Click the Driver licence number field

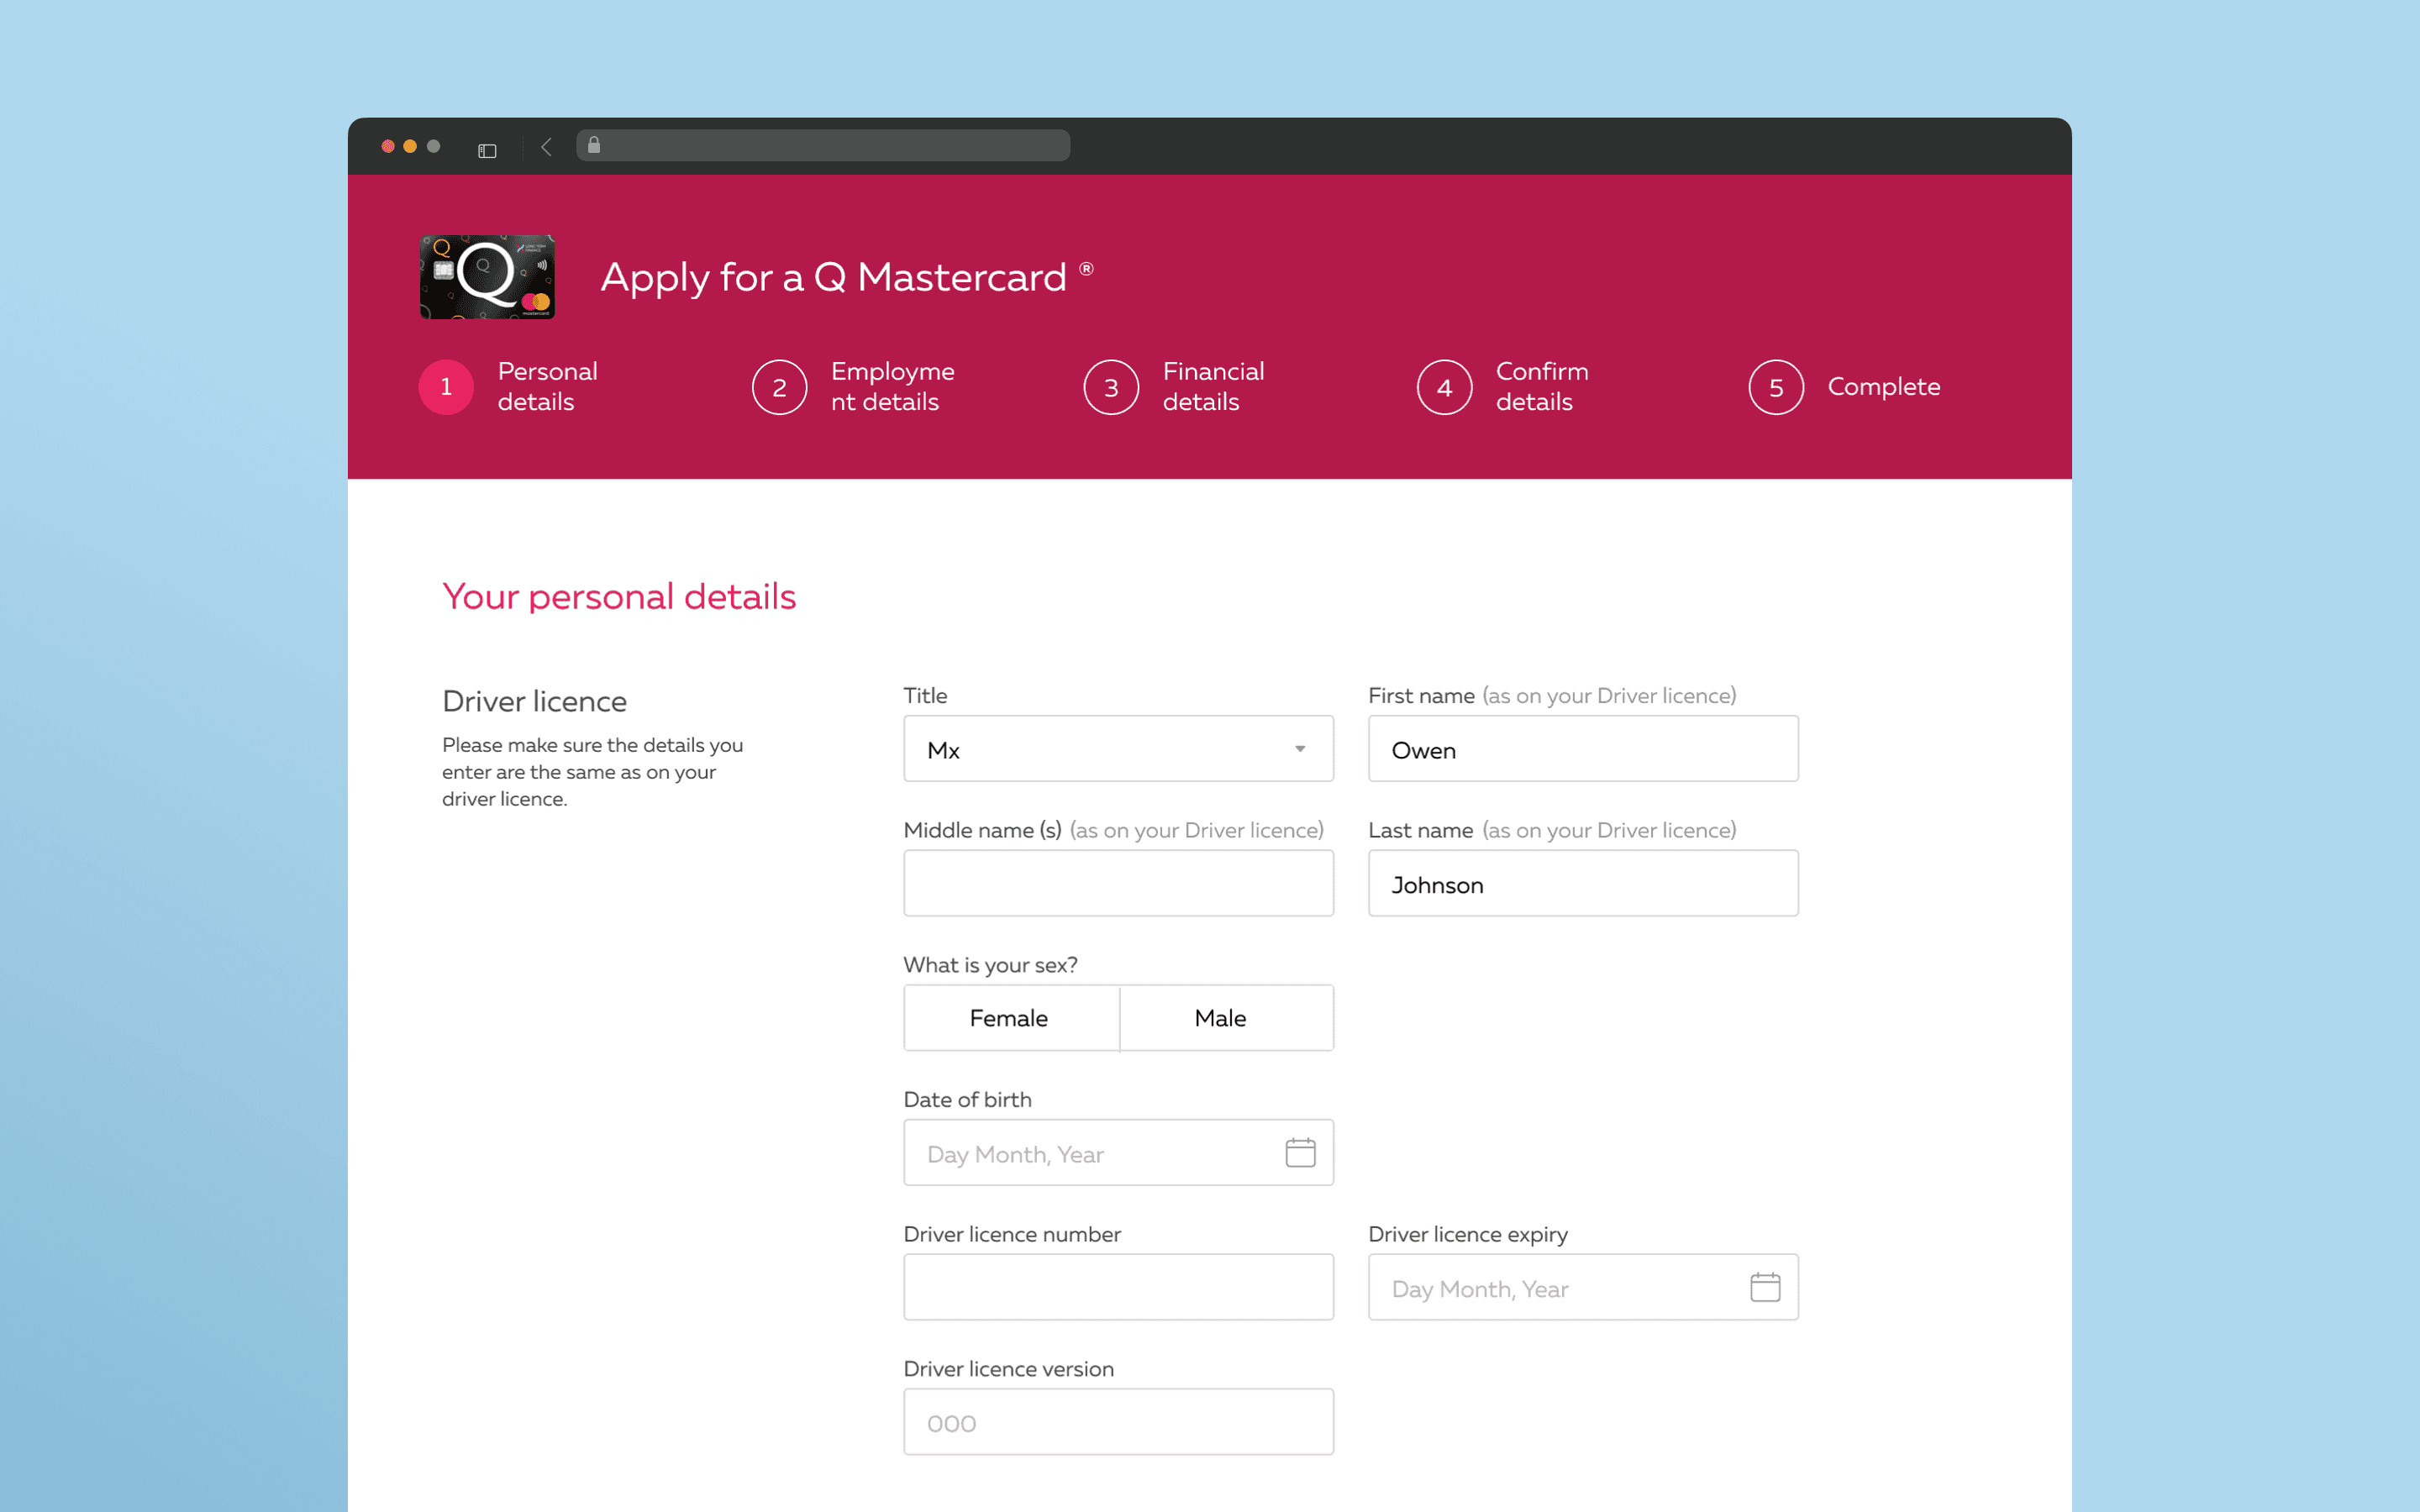tap(1118, 1287)
